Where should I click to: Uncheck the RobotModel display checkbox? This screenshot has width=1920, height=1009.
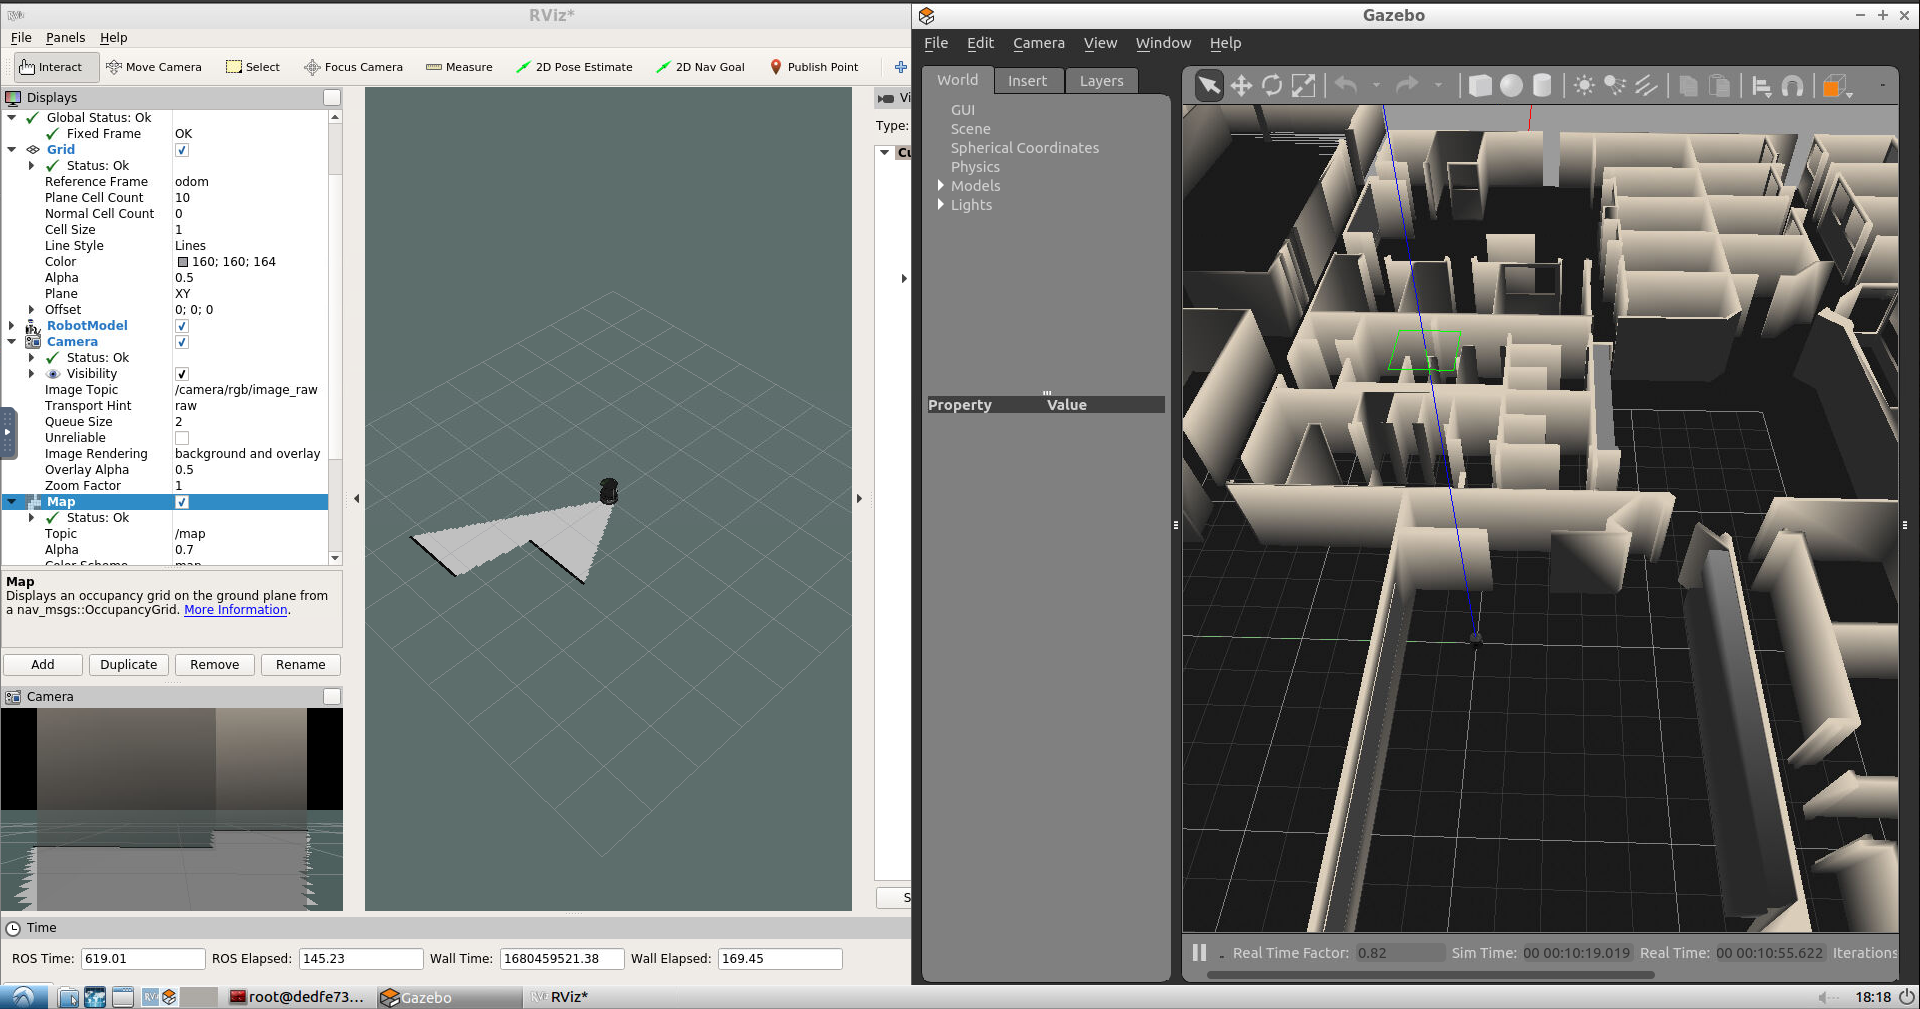click(x=182, y=326)
